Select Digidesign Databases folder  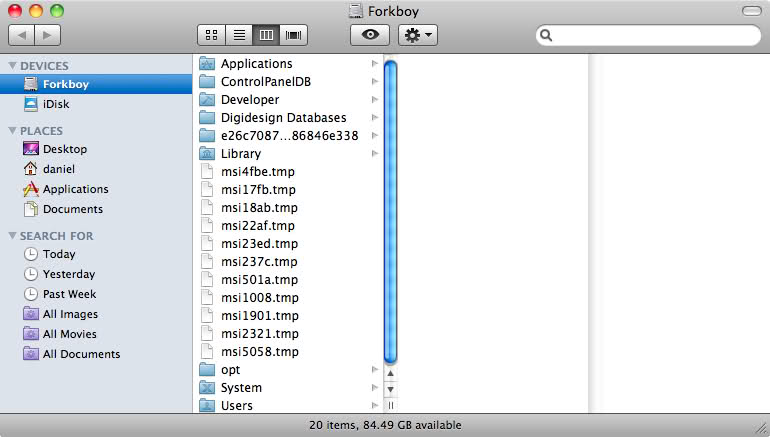point(289,118)
